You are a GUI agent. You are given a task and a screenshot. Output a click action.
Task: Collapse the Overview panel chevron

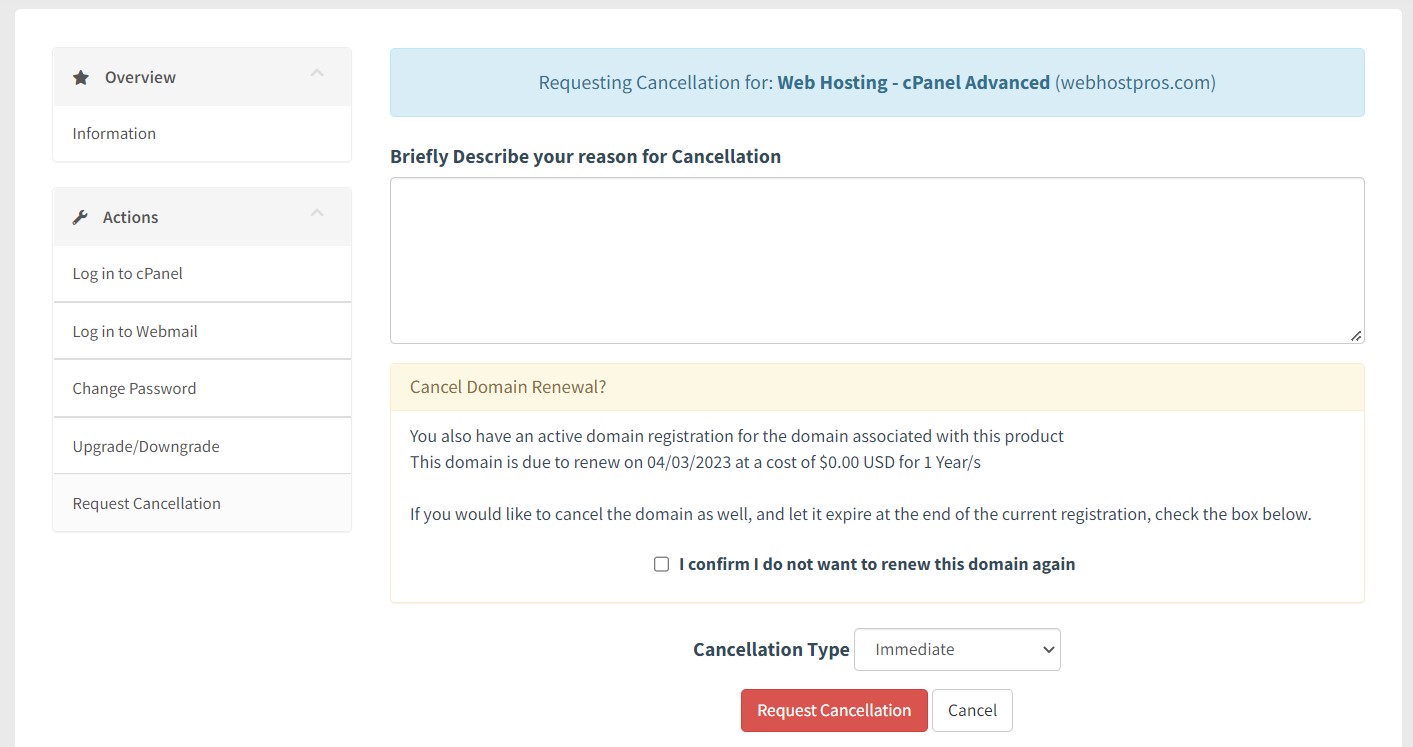click(x=317, y=73)
